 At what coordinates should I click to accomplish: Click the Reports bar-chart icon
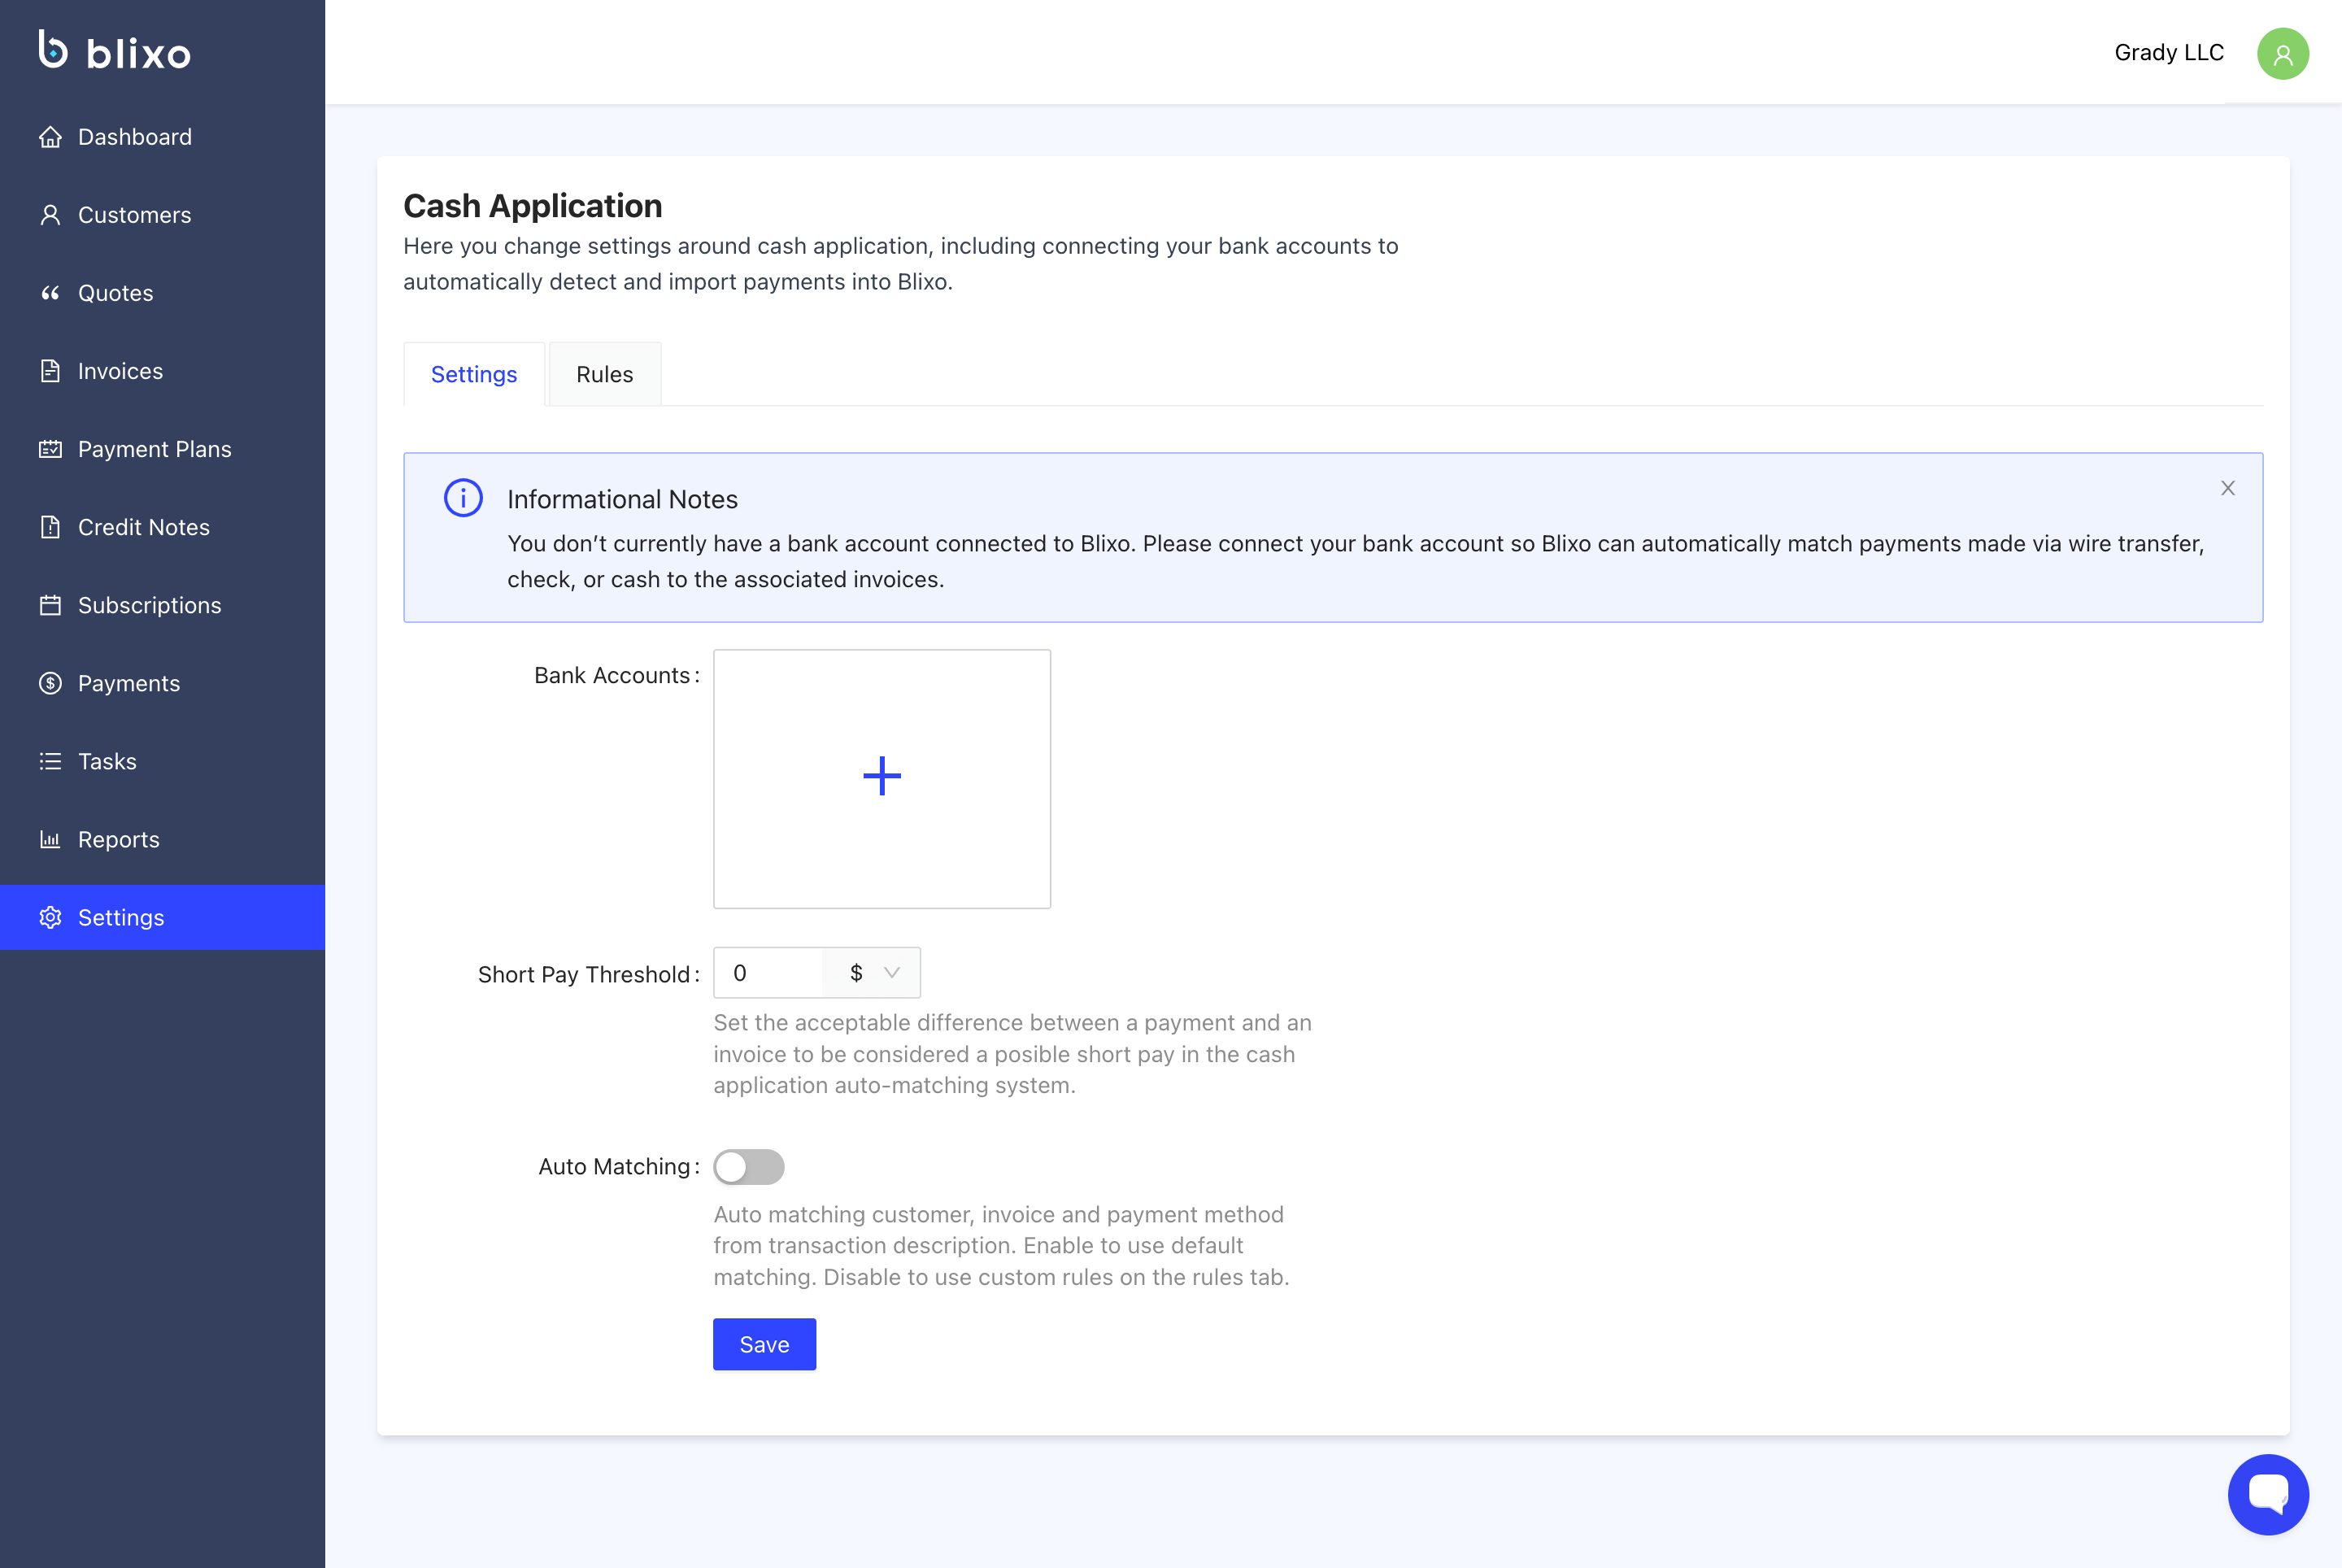click(50, 839)
